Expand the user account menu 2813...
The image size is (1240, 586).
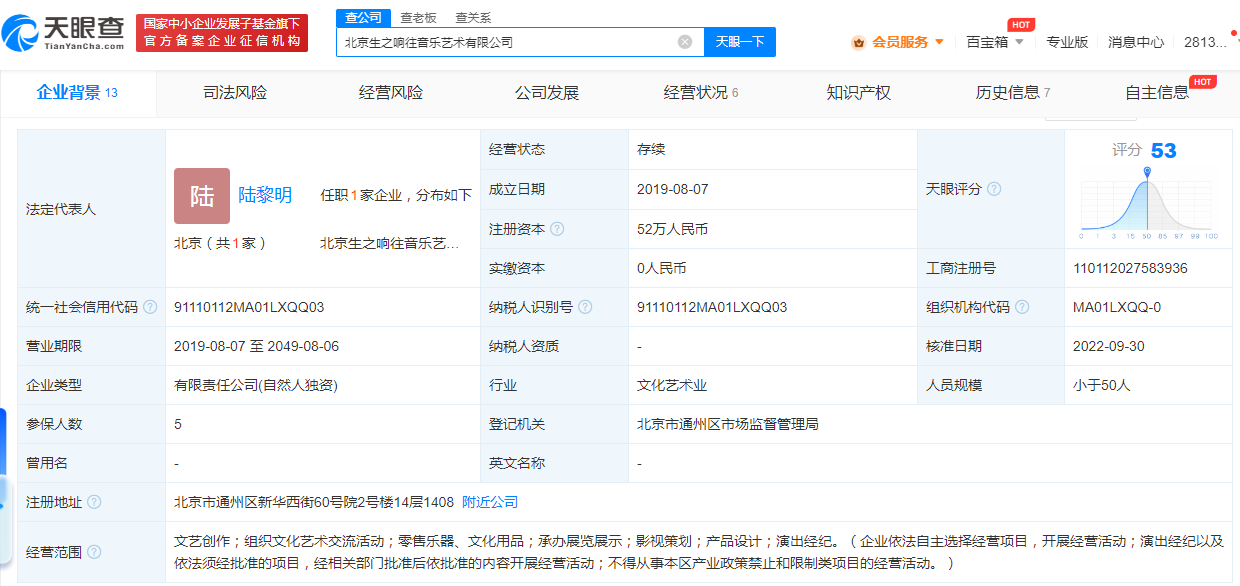pyautogui.click(x=1210, y=42)
